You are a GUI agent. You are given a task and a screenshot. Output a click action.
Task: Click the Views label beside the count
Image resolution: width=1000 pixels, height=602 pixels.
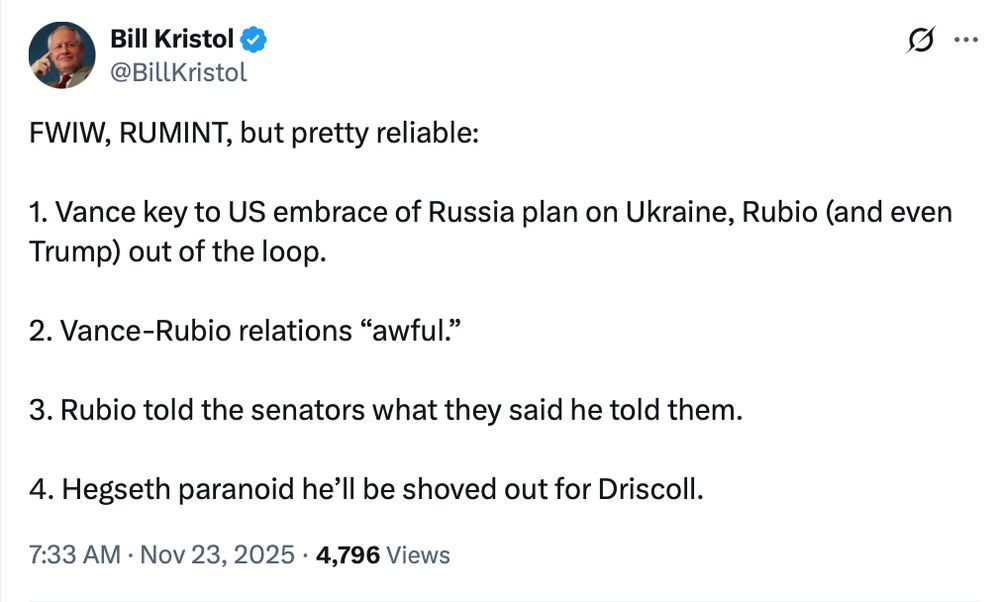418,555
